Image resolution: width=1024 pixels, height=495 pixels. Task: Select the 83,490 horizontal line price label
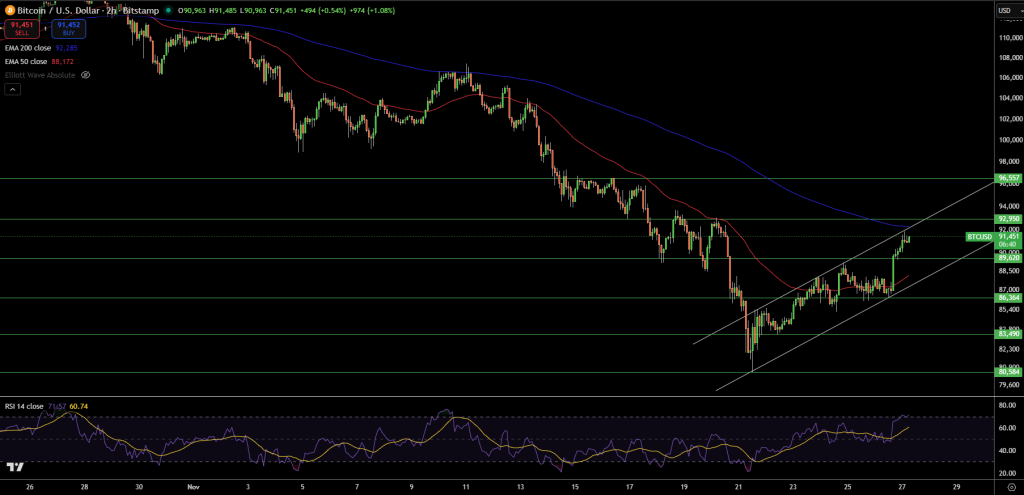(1006, 334)
